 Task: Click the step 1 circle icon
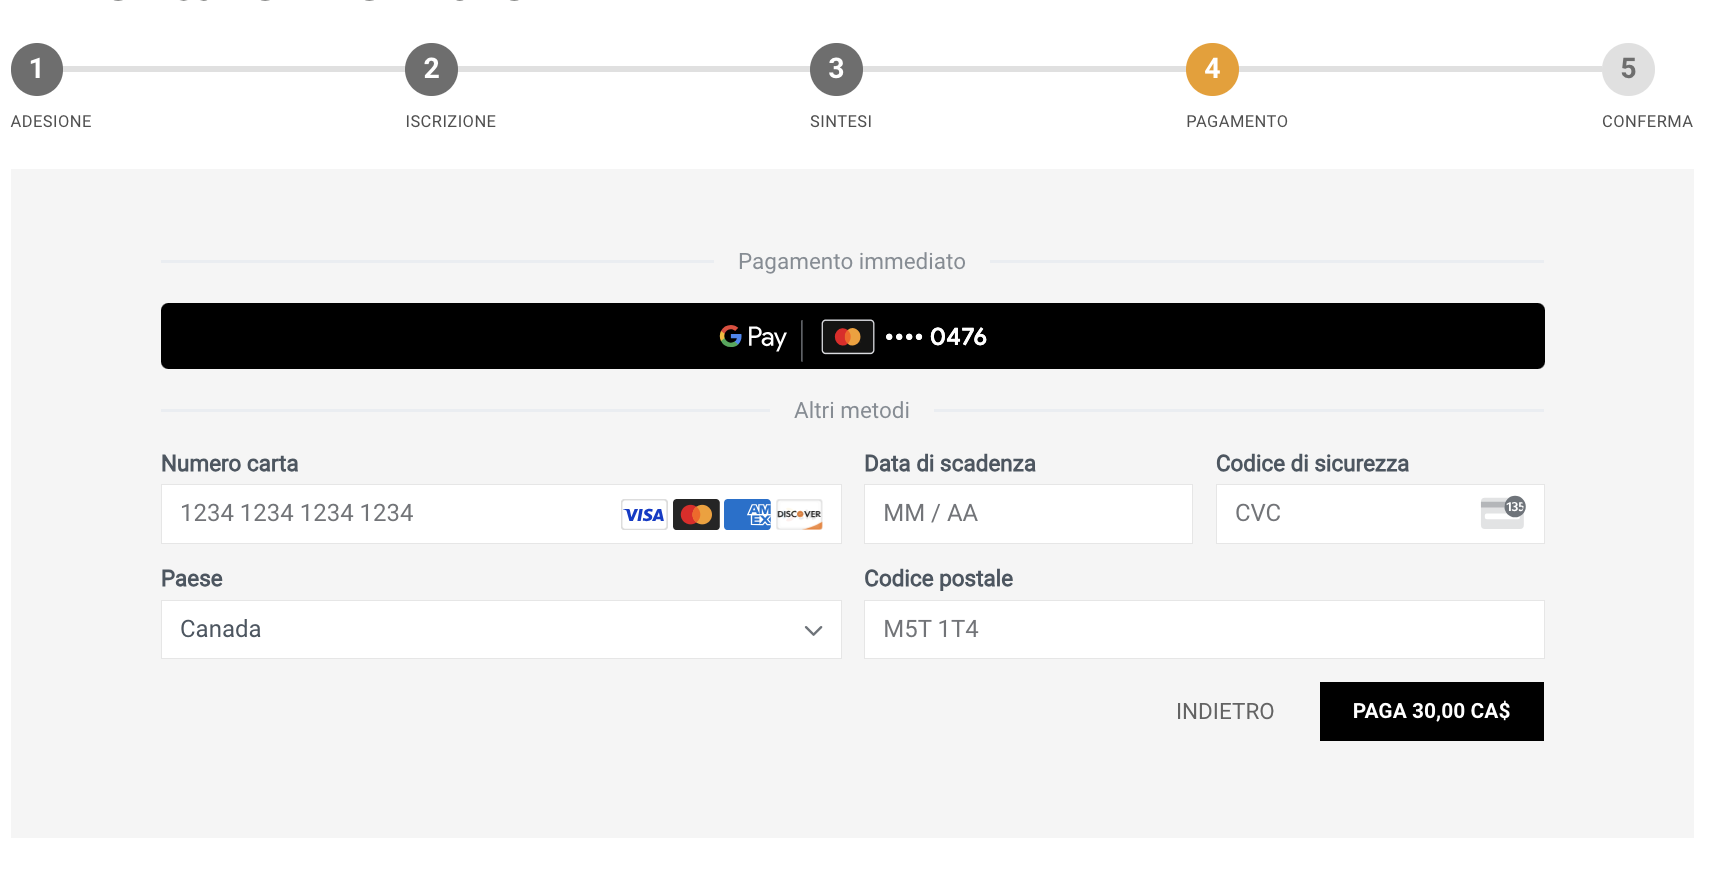tap(37, 70)
